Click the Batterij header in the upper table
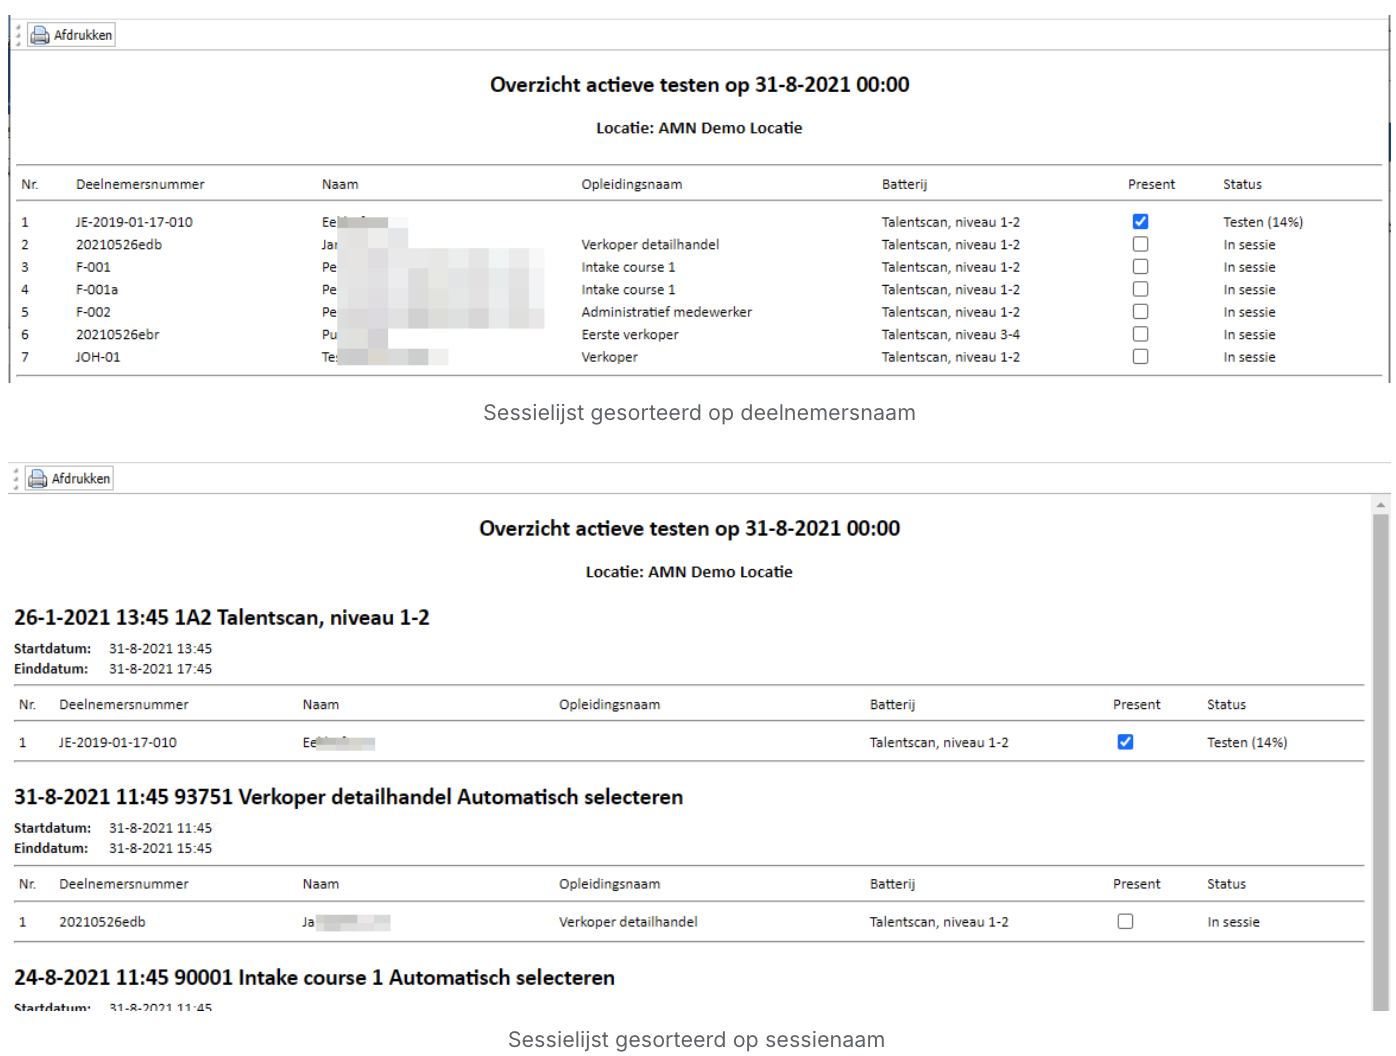1396x1056 pixels. click(904, 185)
